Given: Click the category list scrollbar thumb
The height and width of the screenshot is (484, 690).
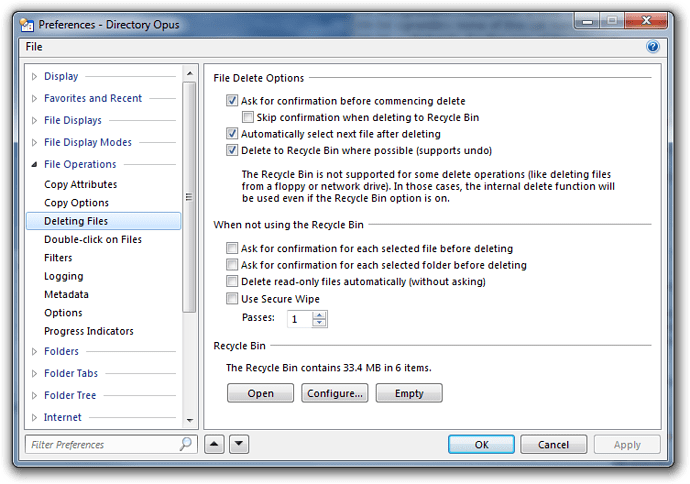Looking at the screenshot, I should [x=189, y=197].
